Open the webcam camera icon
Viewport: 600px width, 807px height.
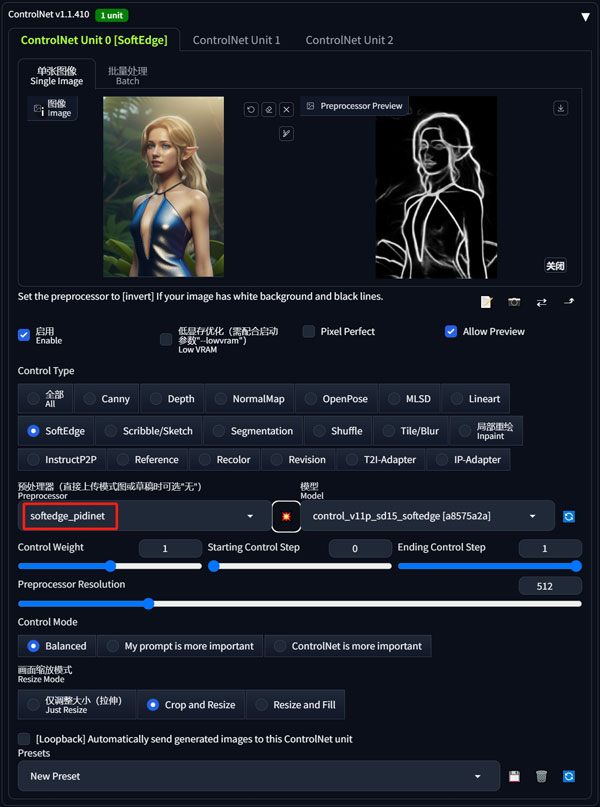click(514, 302)
